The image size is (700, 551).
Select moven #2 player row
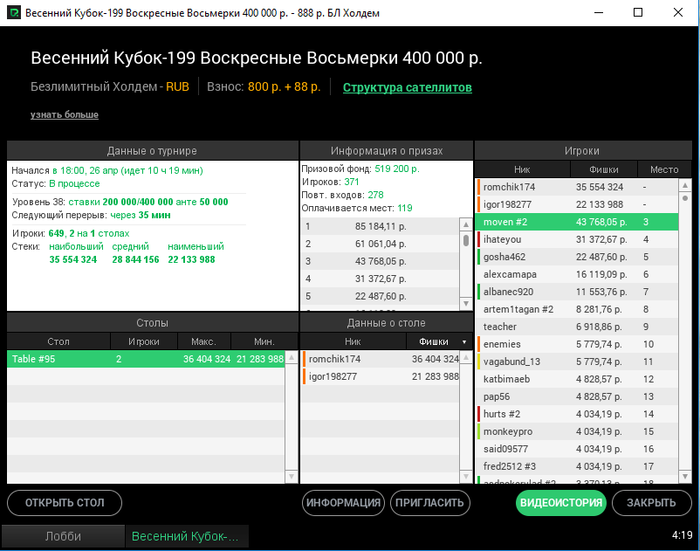tap(577, 222)
